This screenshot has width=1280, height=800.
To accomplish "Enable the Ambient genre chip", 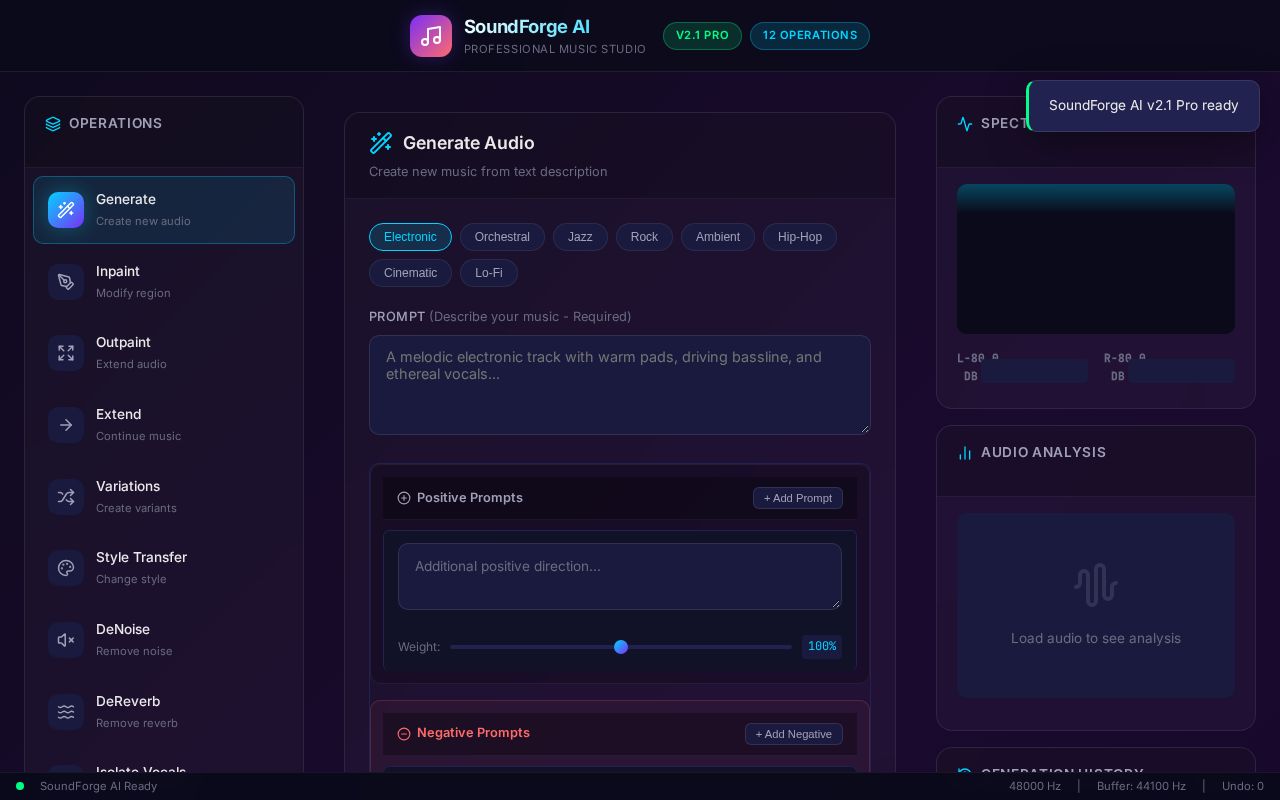I will pos(718,237).
